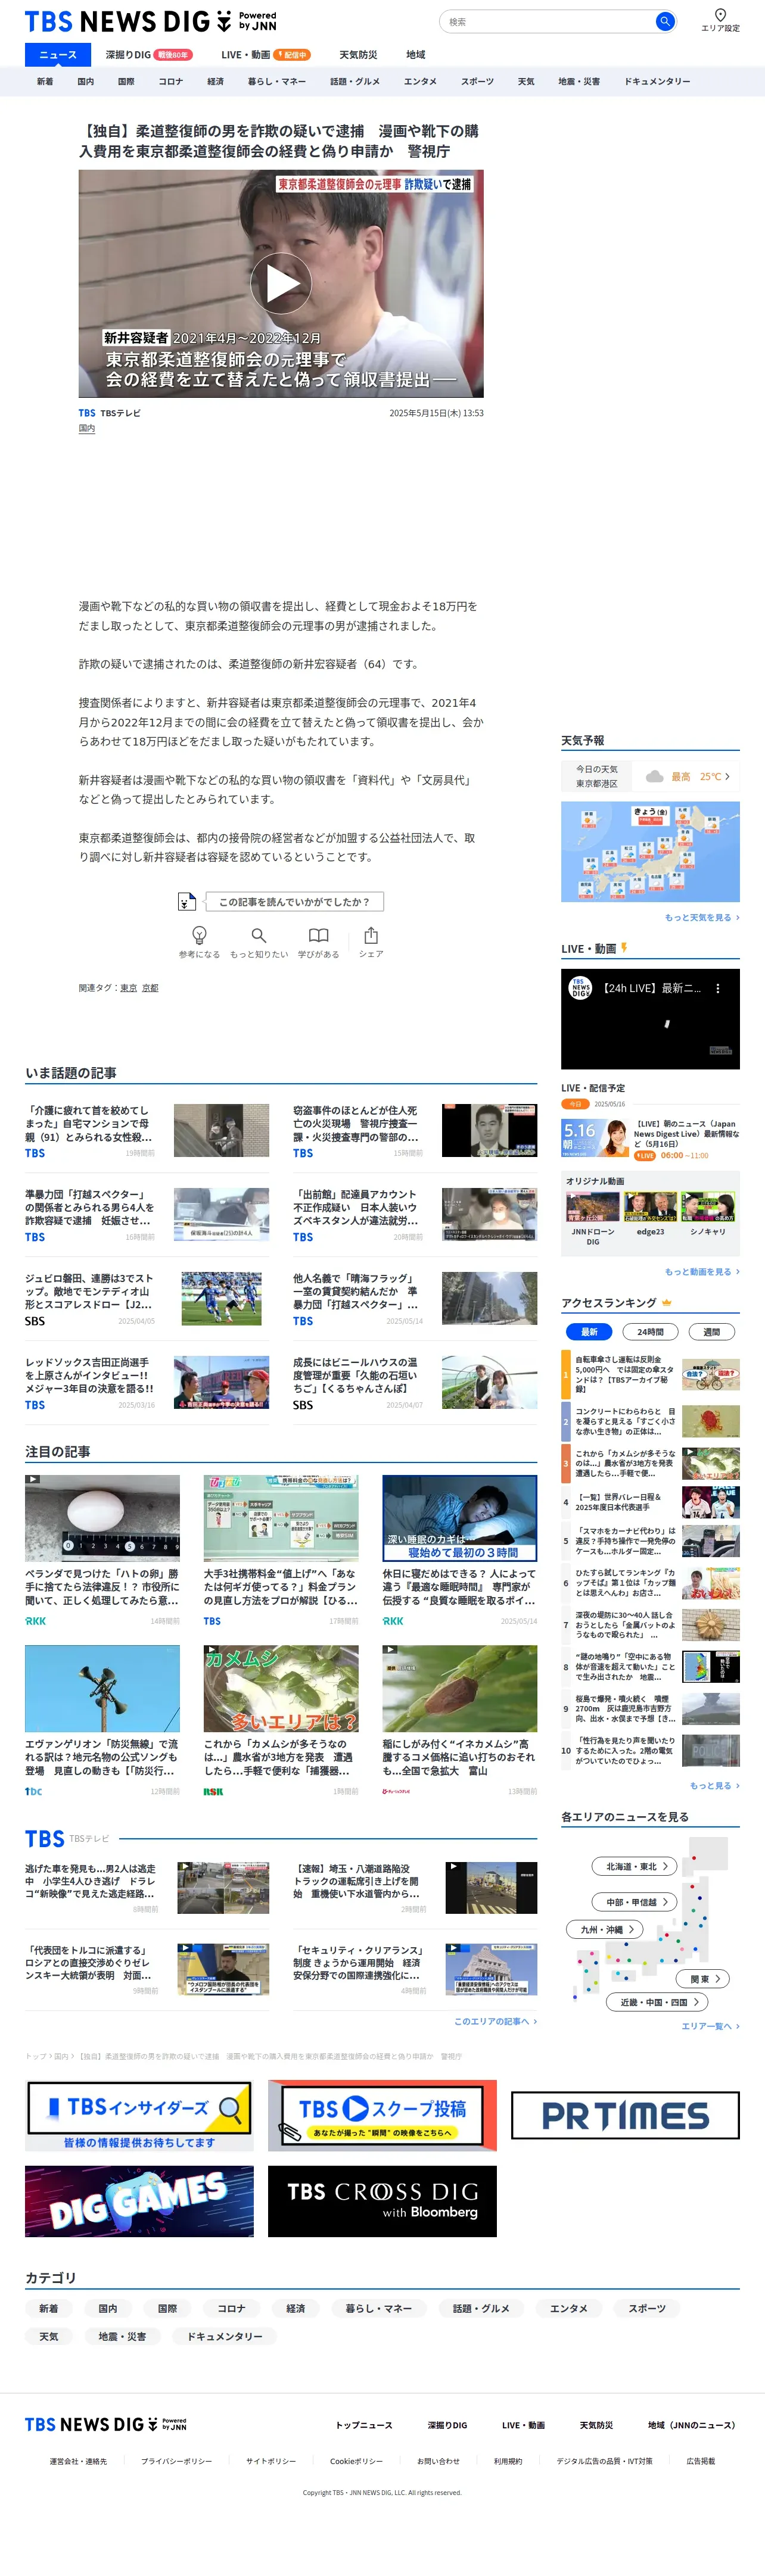Image resolution: width=765 pixels, height=2576 pixels.
Task: Switch to the 天気防災 tab
Action: pyautogui.click(x=358, y=55)
